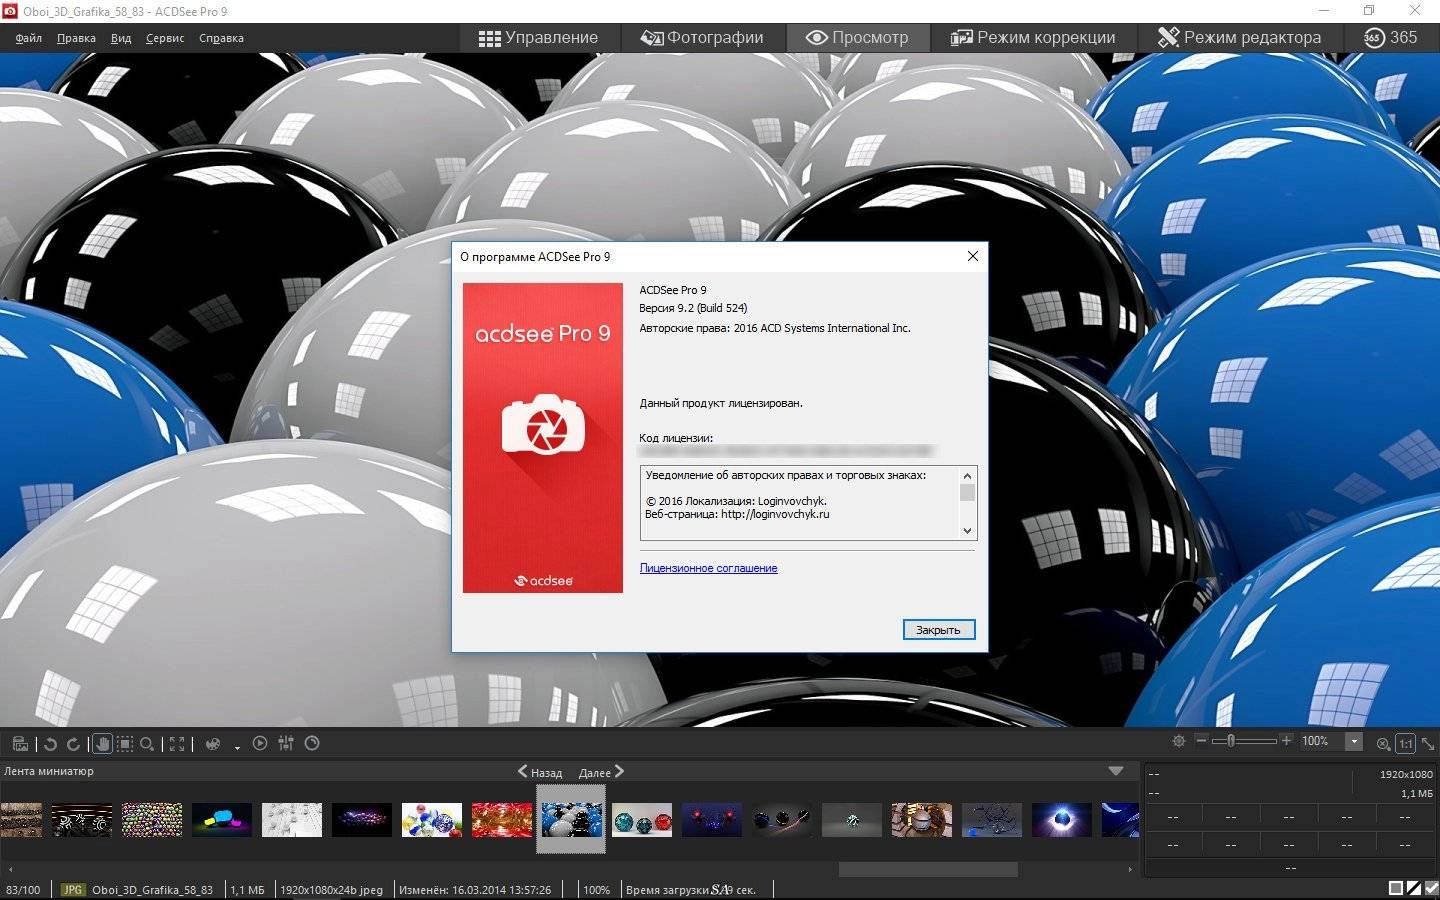
Task: Select the blue glowing eclipse thumbnail
Action: click(x=1062, y=820)
